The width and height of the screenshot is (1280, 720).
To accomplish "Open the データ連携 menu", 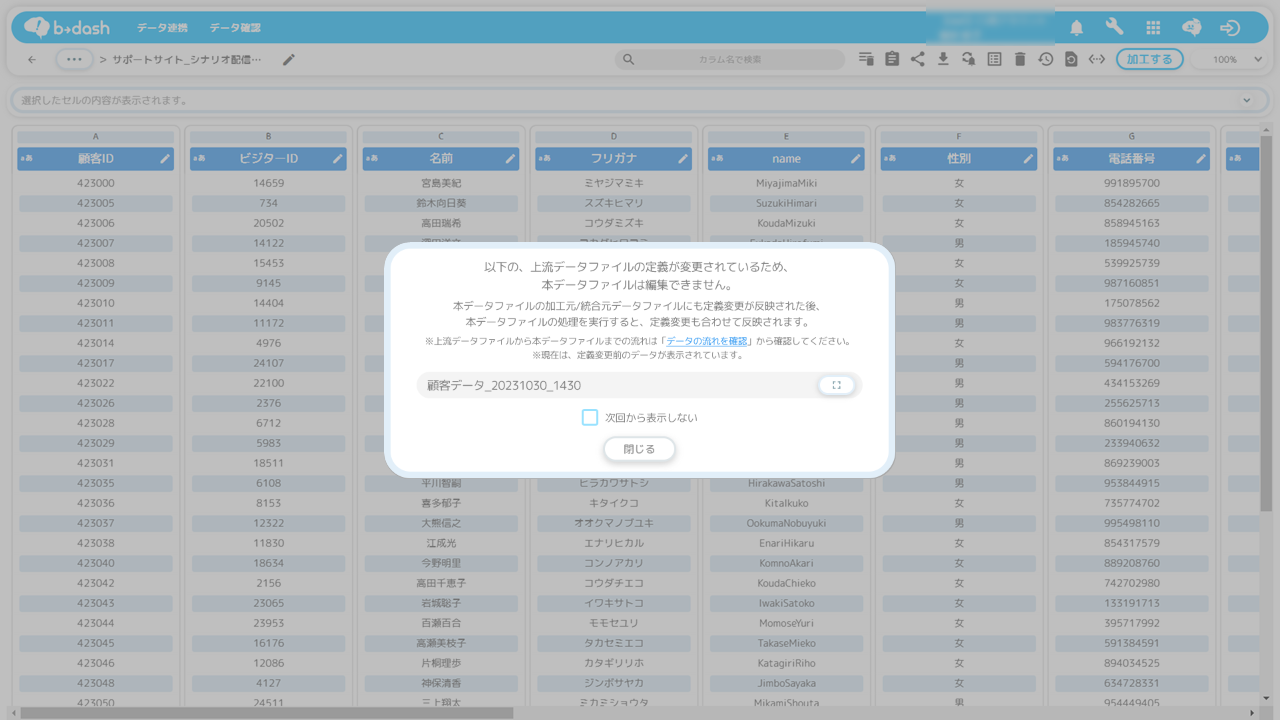I will 164,28.
